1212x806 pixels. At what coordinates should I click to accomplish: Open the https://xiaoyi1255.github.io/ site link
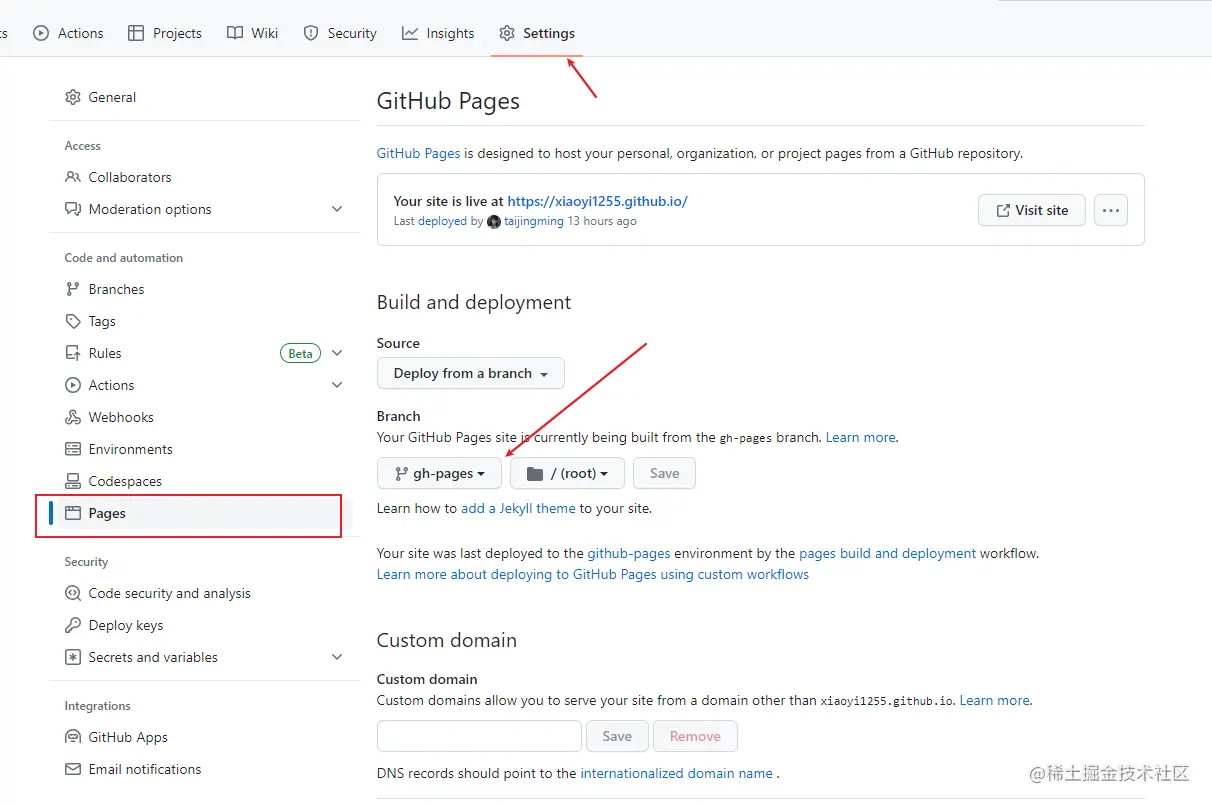tap(597, 201)
